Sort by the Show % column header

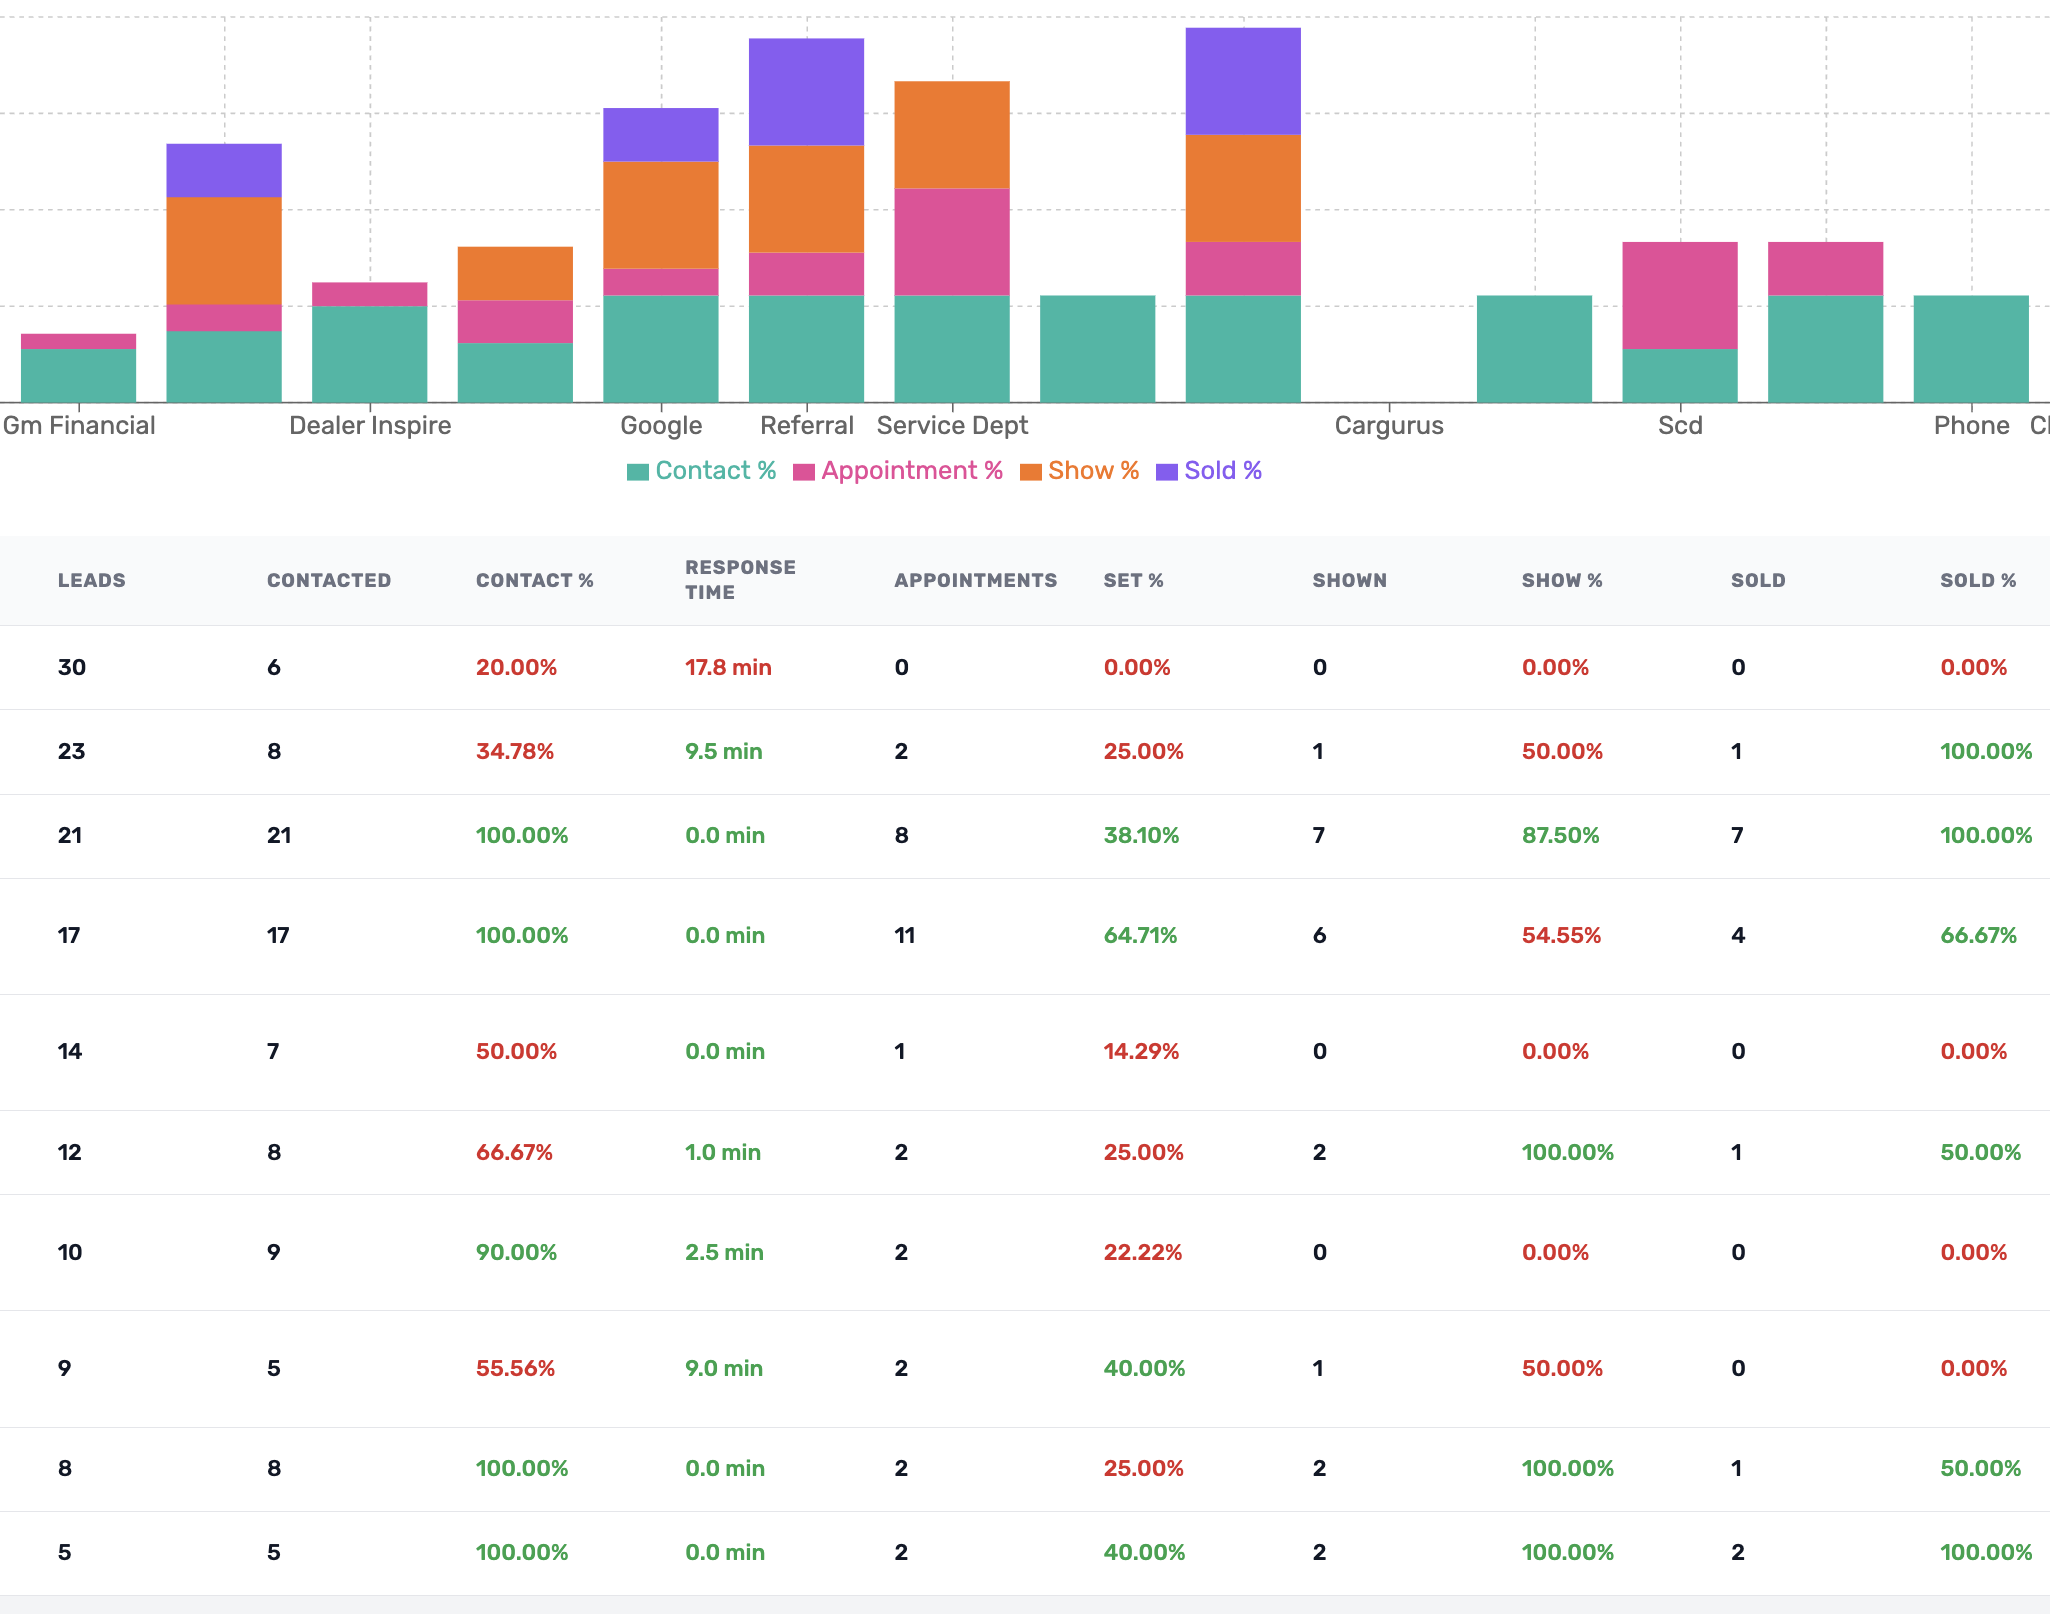1561,580
